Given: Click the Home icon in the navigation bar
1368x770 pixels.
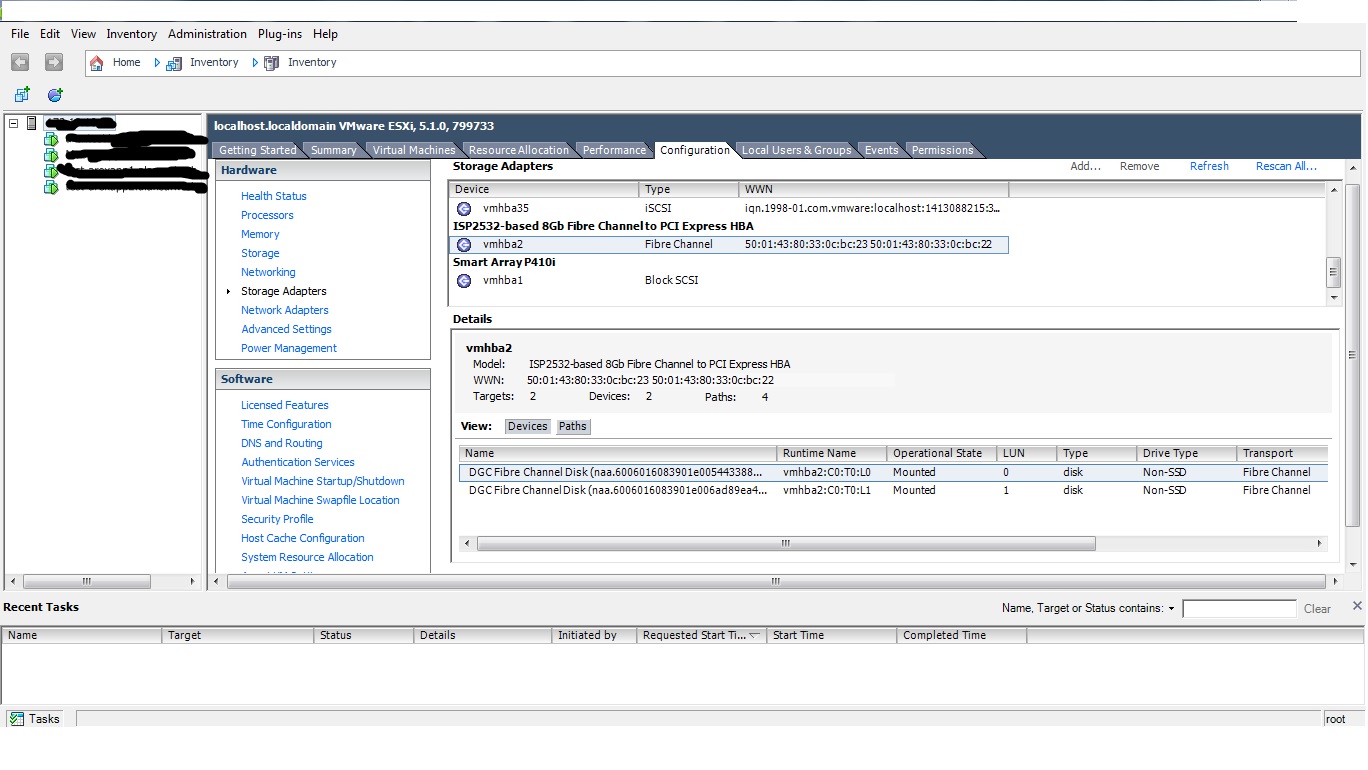Looking at the screenshot, I should point(96,62).
